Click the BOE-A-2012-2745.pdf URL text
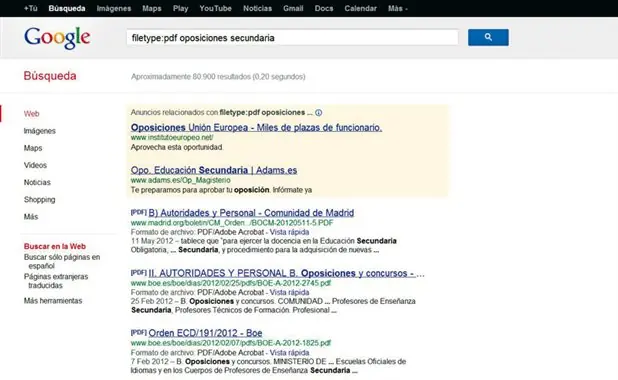Screen dimensions: 618x380 pos(231,283)
